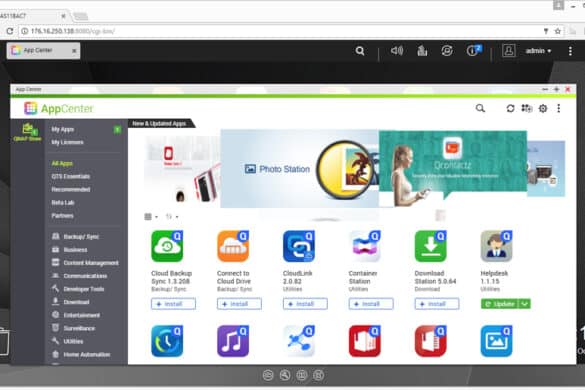Open the Business category
585x390 pixels.
tap(69, 250)
